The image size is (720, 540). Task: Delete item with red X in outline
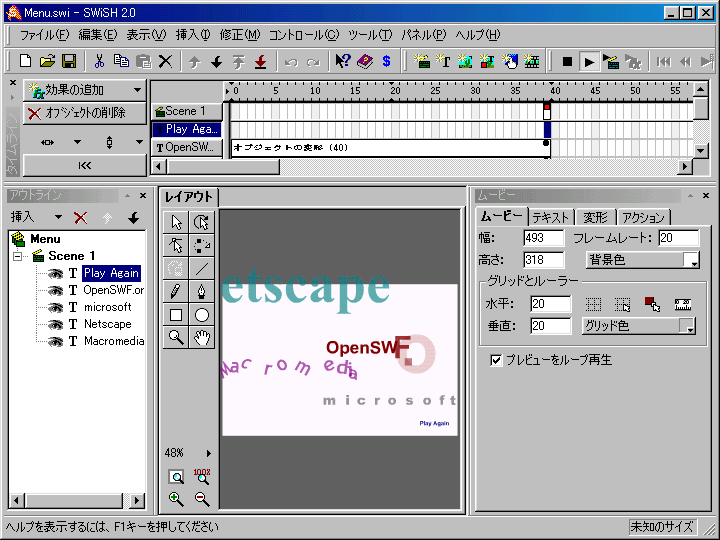(81, 218)
